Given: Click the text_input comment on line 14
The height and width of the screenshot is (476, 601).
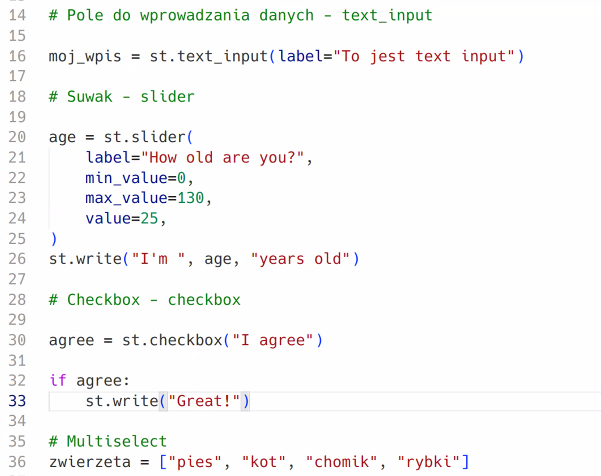Looking at the screenshot, I should click(387, 15).
